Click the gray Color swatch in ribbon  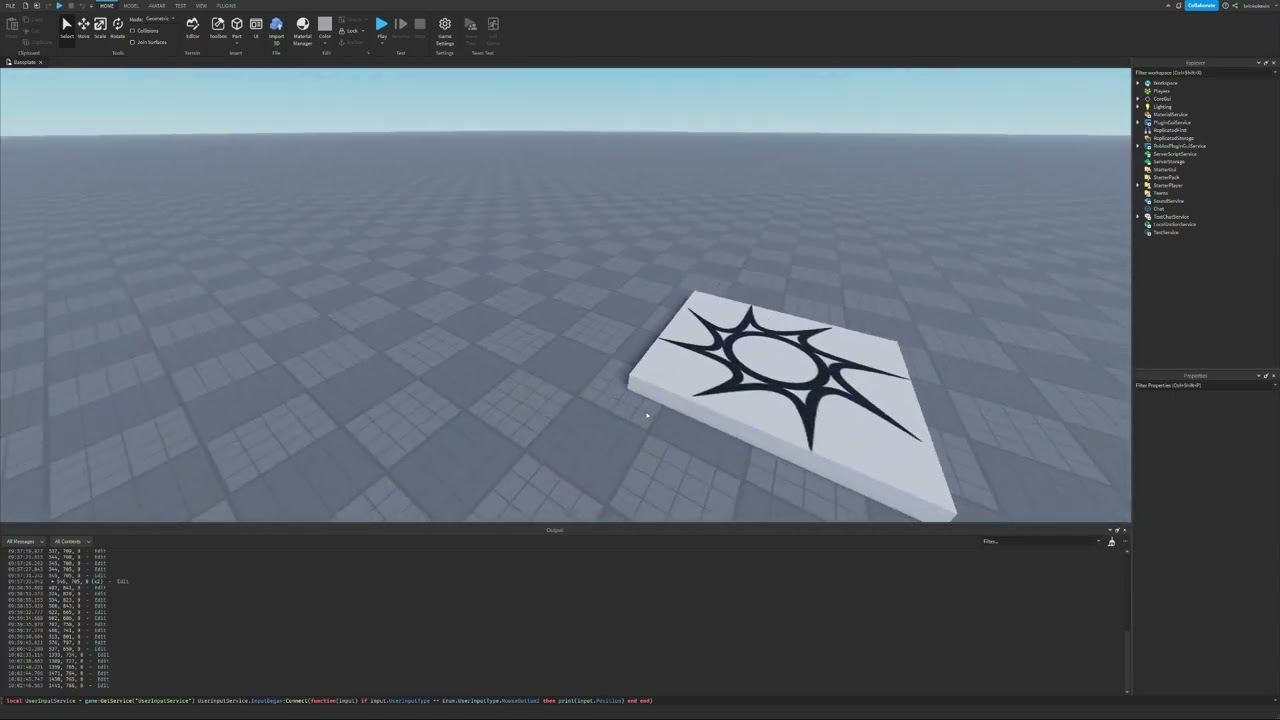point(325,24)
